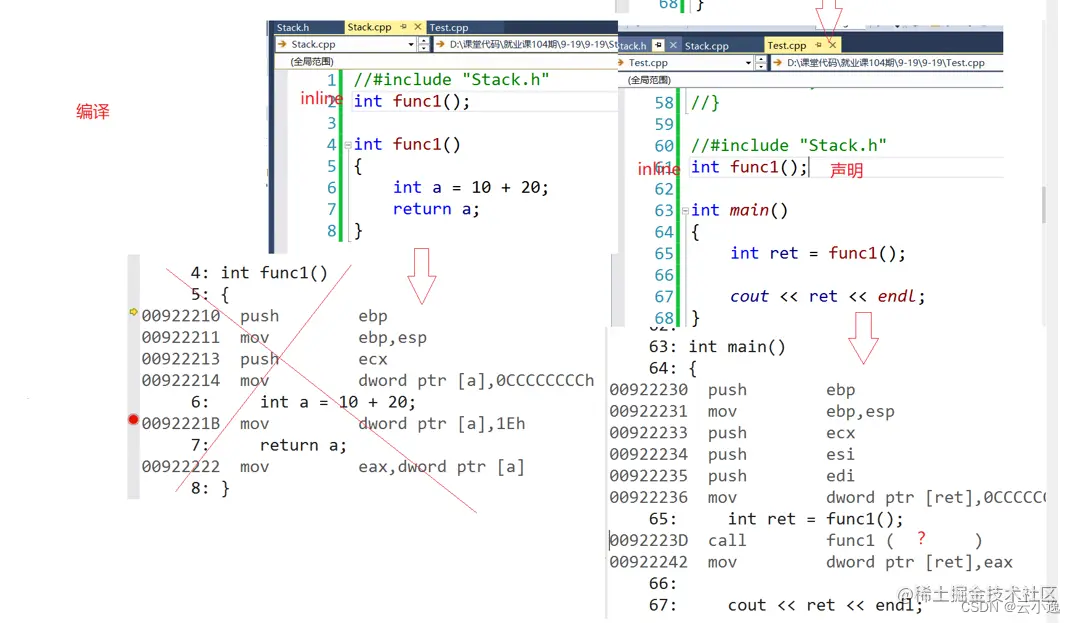Click 'int func1();' declaration on line 61
Screen dimensions: 1076x623
tap(749, 167)
